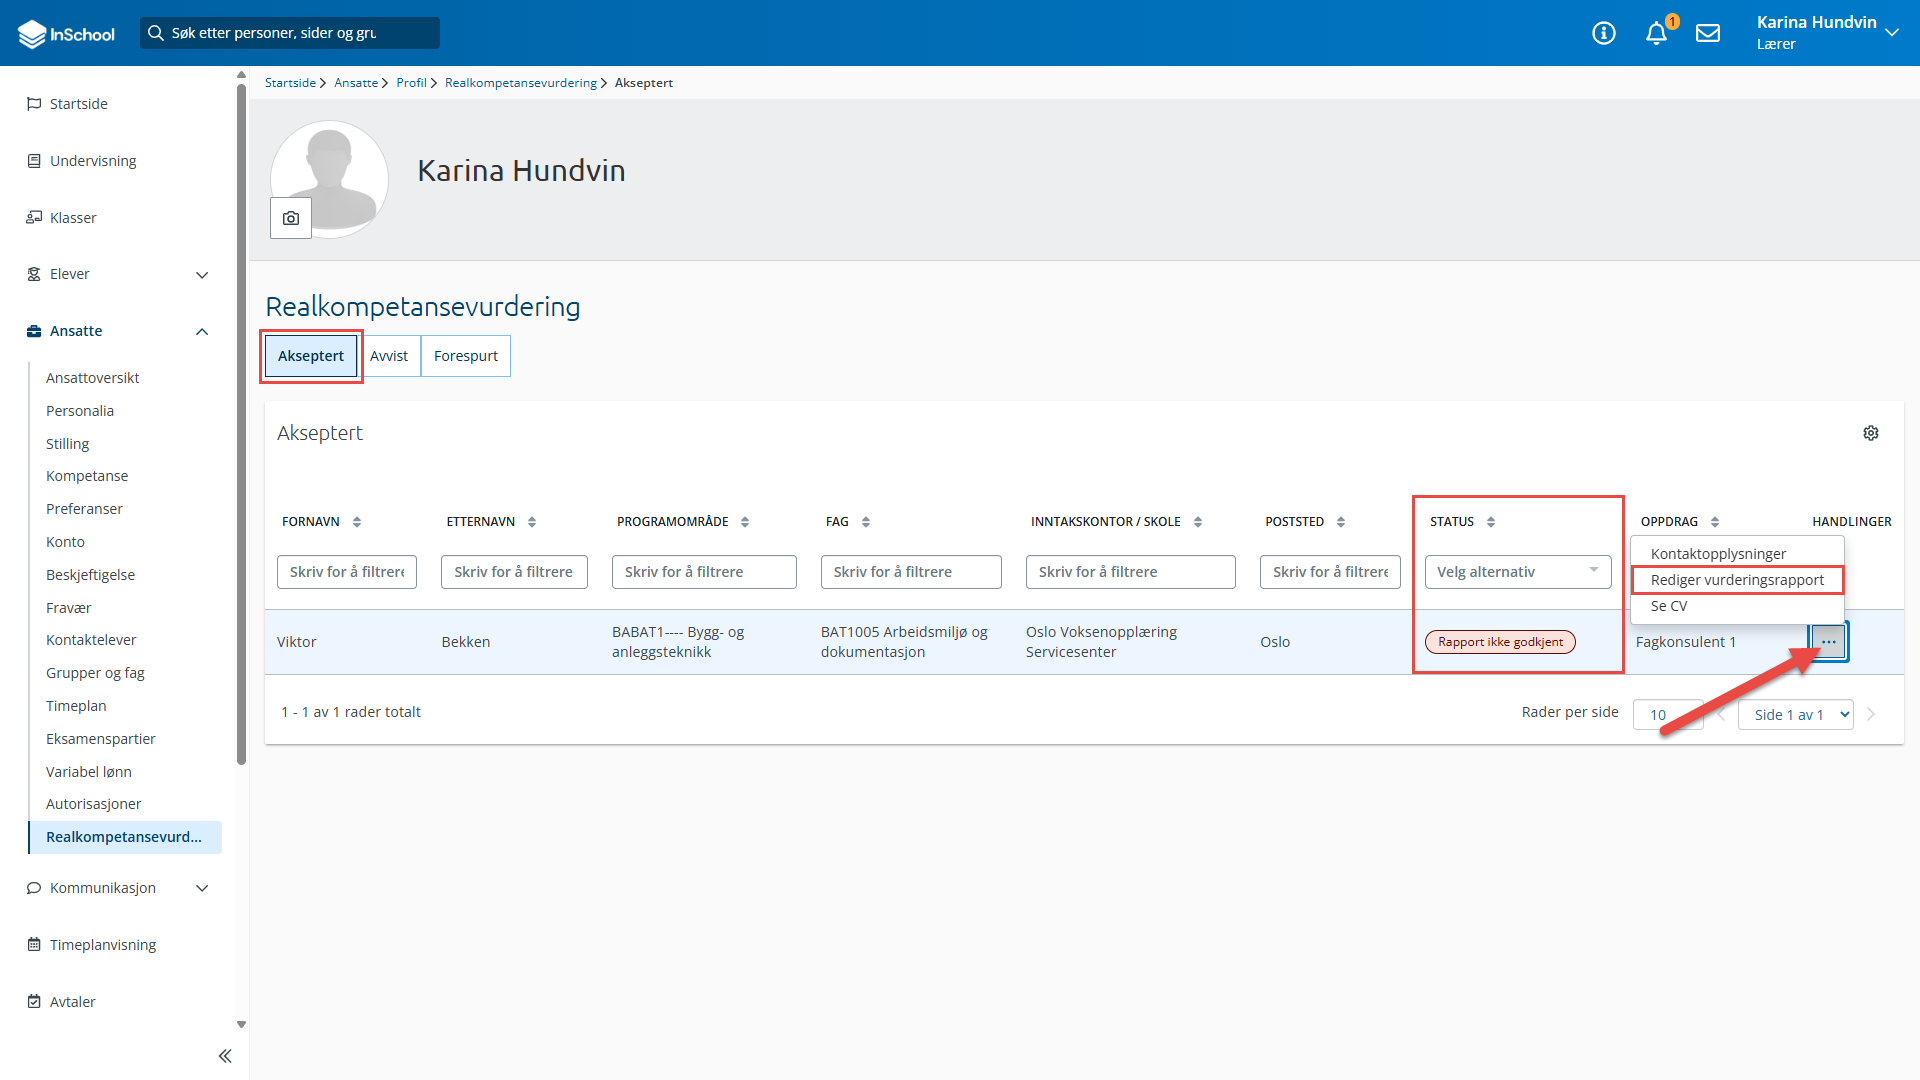
Task: Sort by Oppdrag column
Action: pos(1715,522)
